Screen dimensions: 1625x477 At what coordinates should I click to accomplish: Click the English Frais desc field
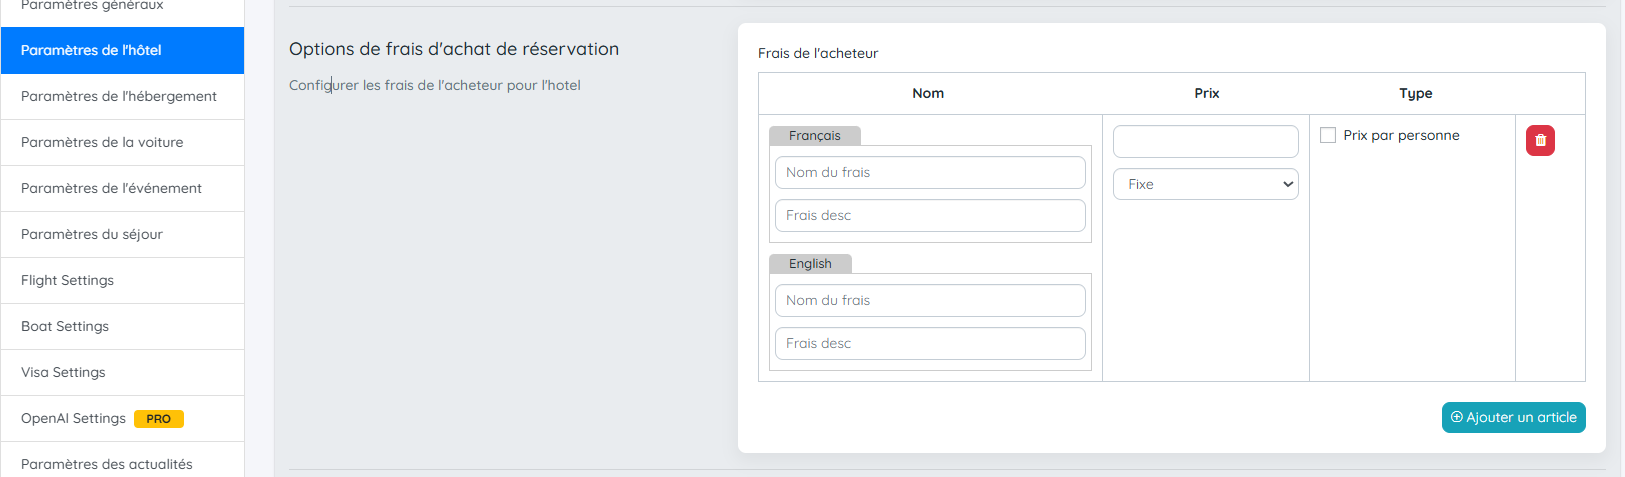coord(930,343)
